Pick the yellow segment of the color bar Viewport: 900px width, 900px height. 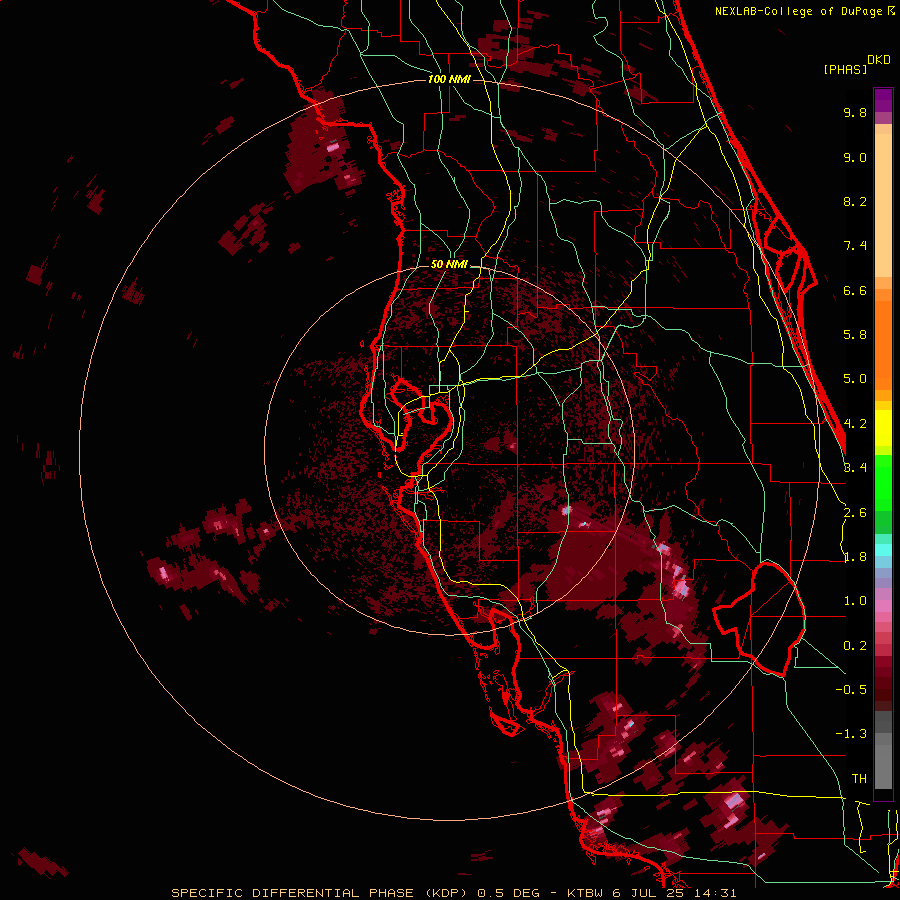coord(883,428)
